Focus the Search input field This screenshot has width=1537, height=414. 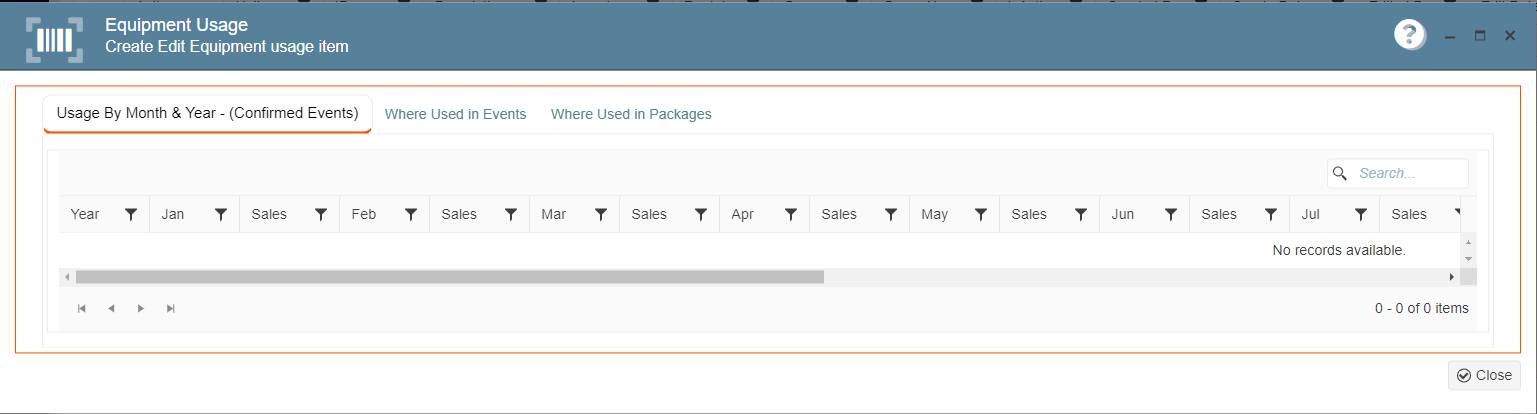click(1398, 173)
